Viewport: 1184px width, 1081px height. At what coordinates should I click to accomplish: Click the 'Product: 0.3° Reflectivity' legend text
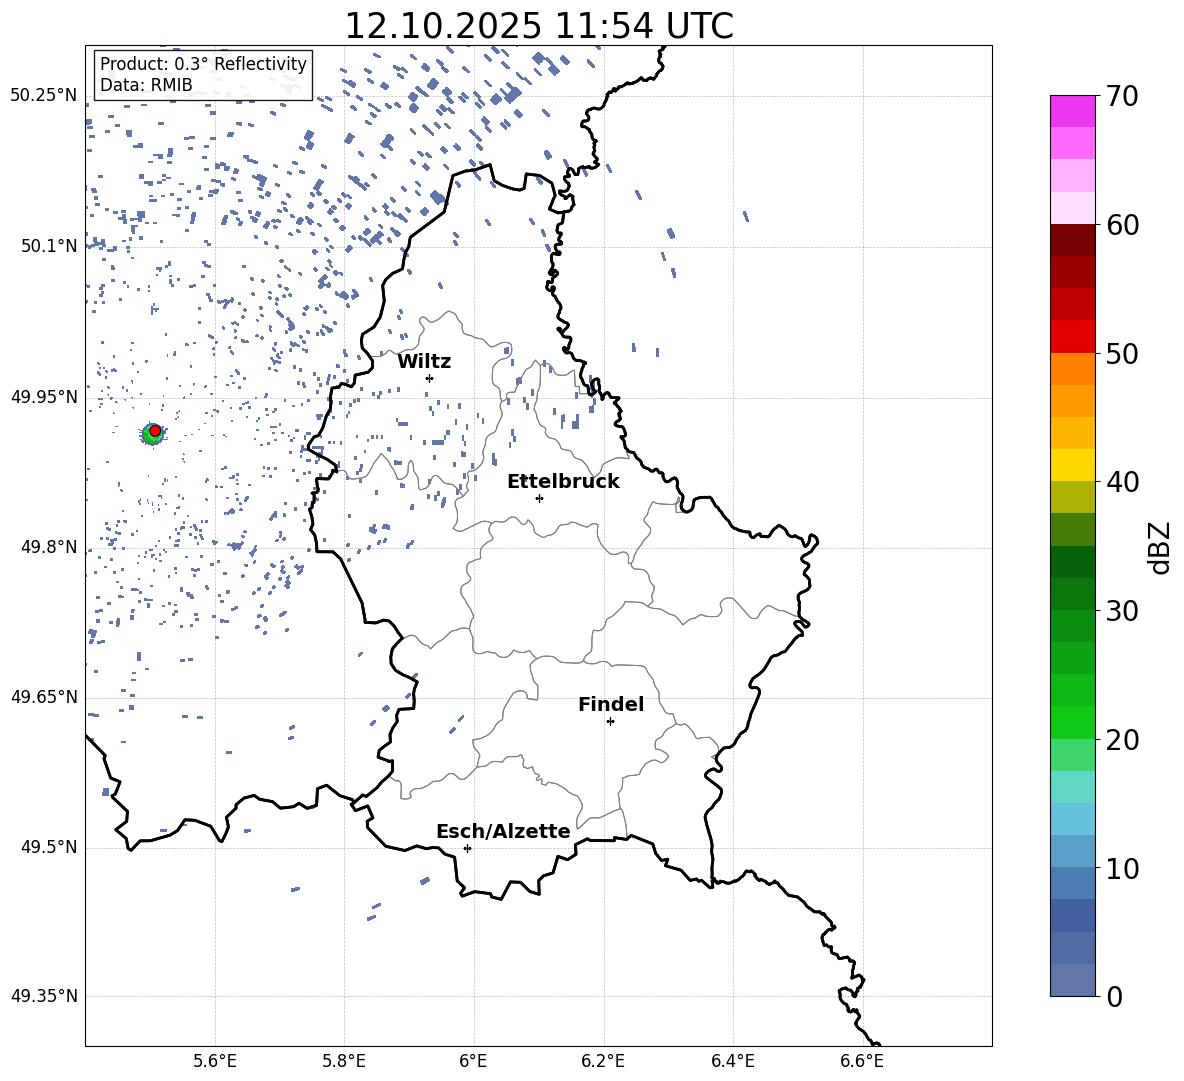pyautogui.click(x=203, y=63)
